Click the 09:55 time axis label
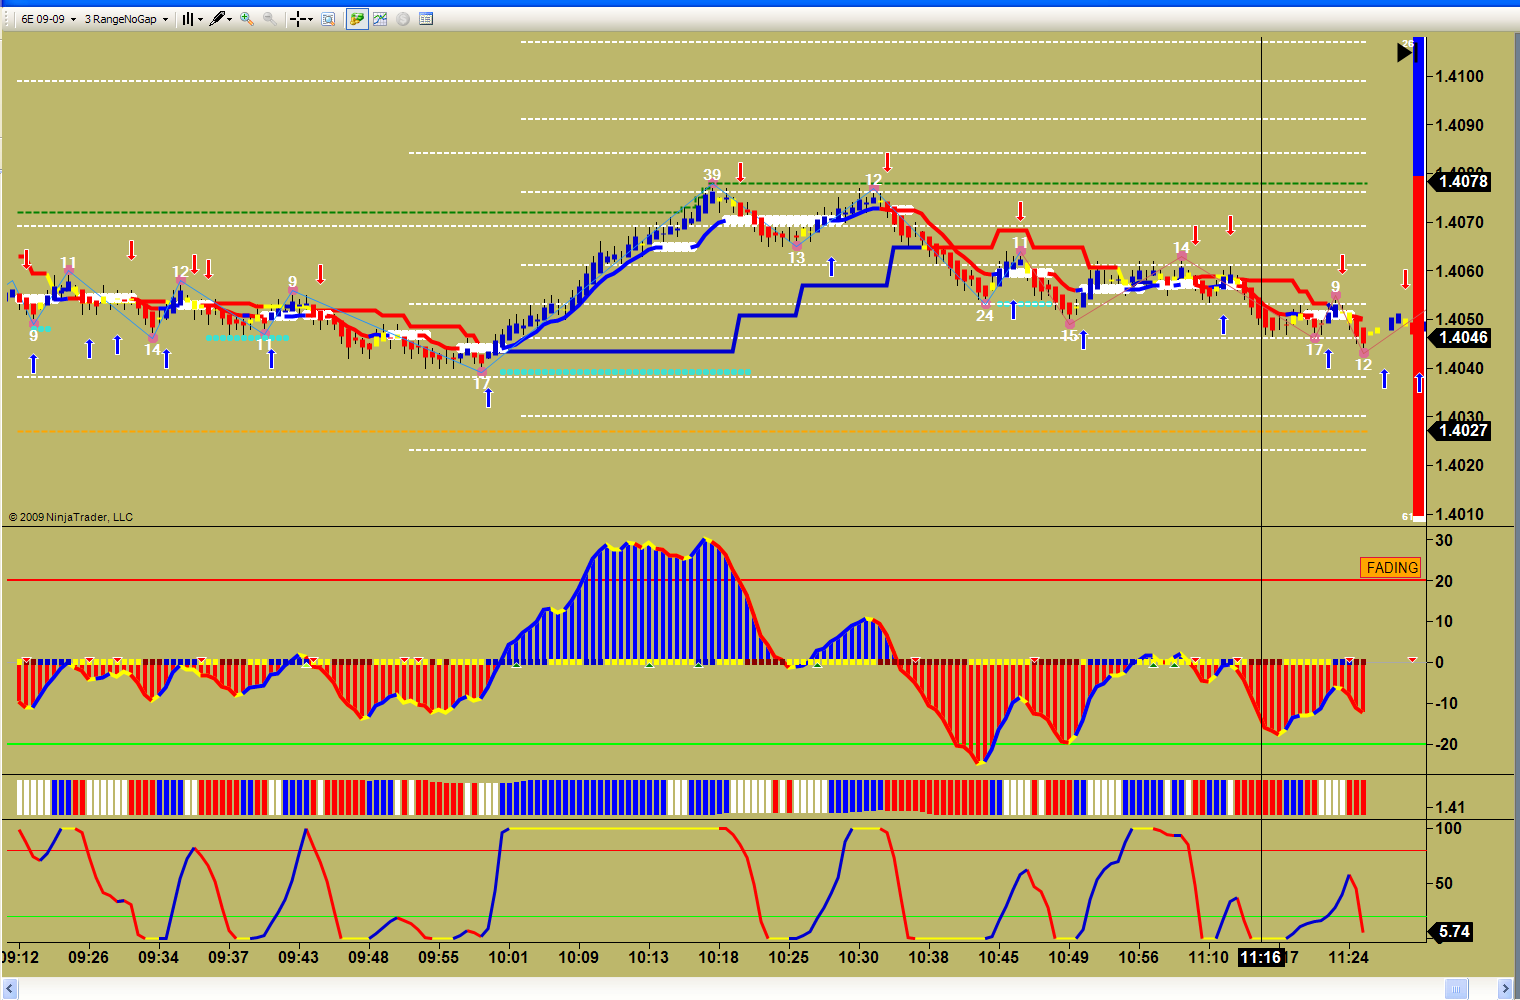1520x1000 pixels. coord(438,957)
